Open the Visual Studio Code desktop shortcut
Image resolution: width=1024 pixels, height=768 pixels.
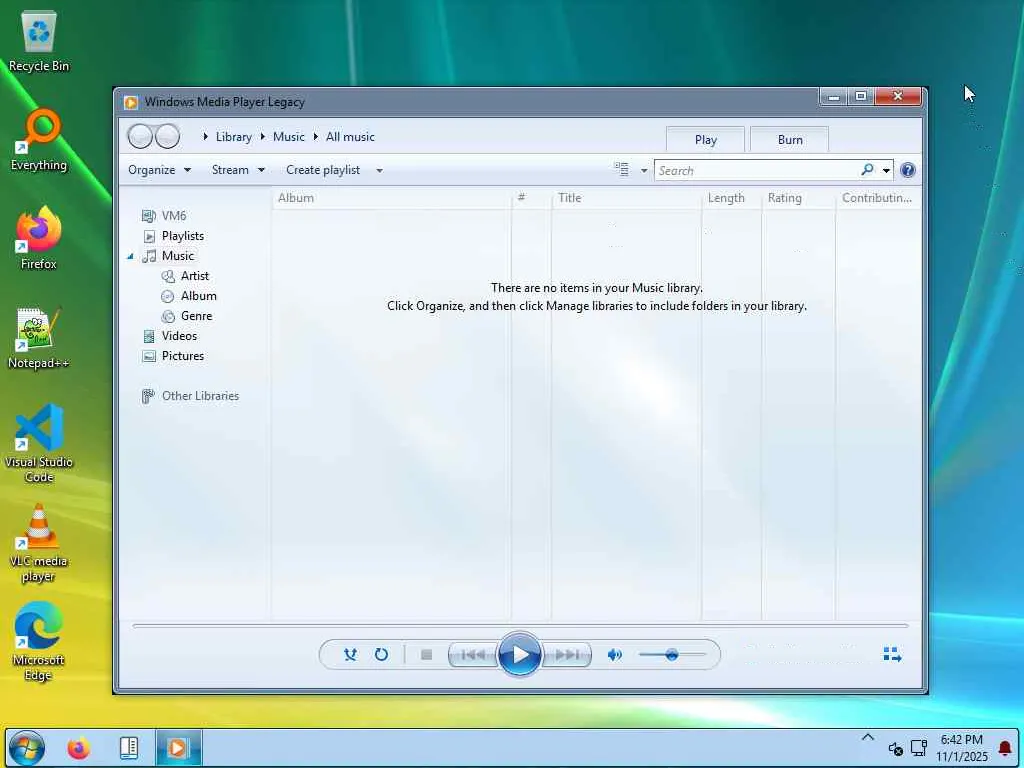[x=39, y=443]
